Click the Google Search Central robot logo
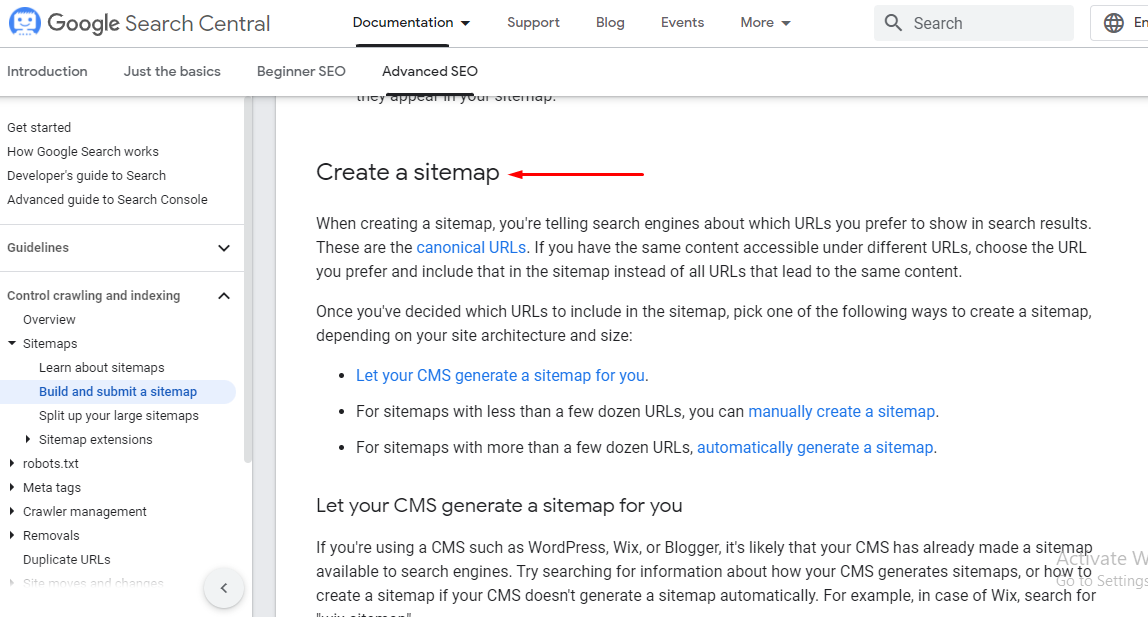This screenshot has height=617, width=1148. pyautogui.click(x=24, y=22)
